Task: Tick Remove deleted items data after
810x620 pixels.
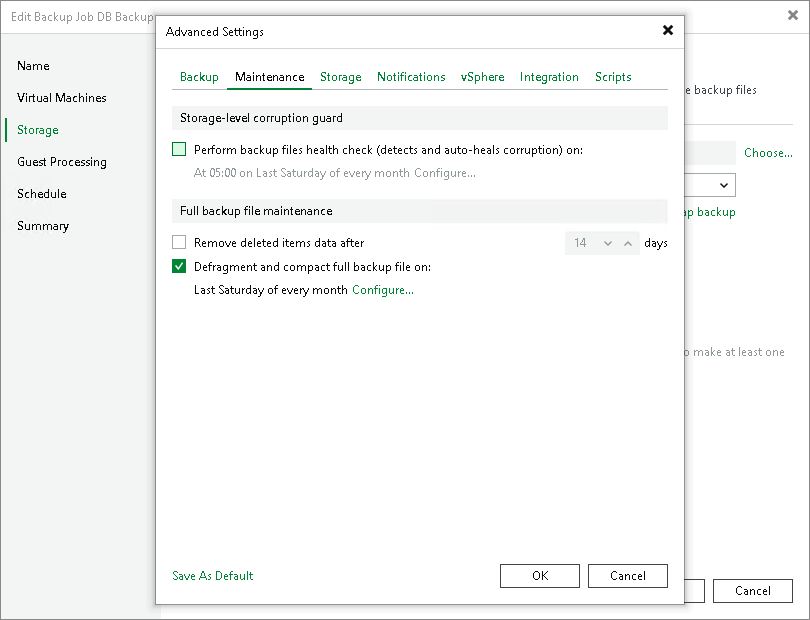Action: pyautogui.click(x=179, y=242)
